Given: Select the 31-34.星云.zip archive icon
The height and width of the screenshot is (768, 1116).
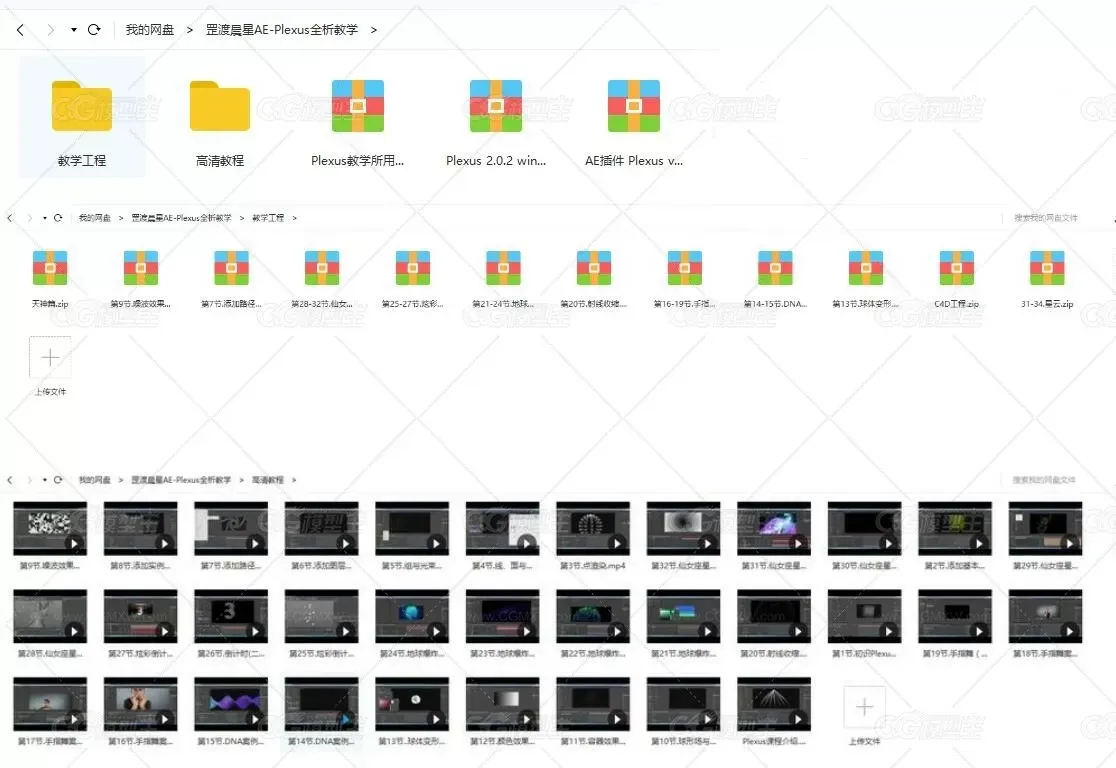Looking at the screenshot, I should pos(1047,268).
